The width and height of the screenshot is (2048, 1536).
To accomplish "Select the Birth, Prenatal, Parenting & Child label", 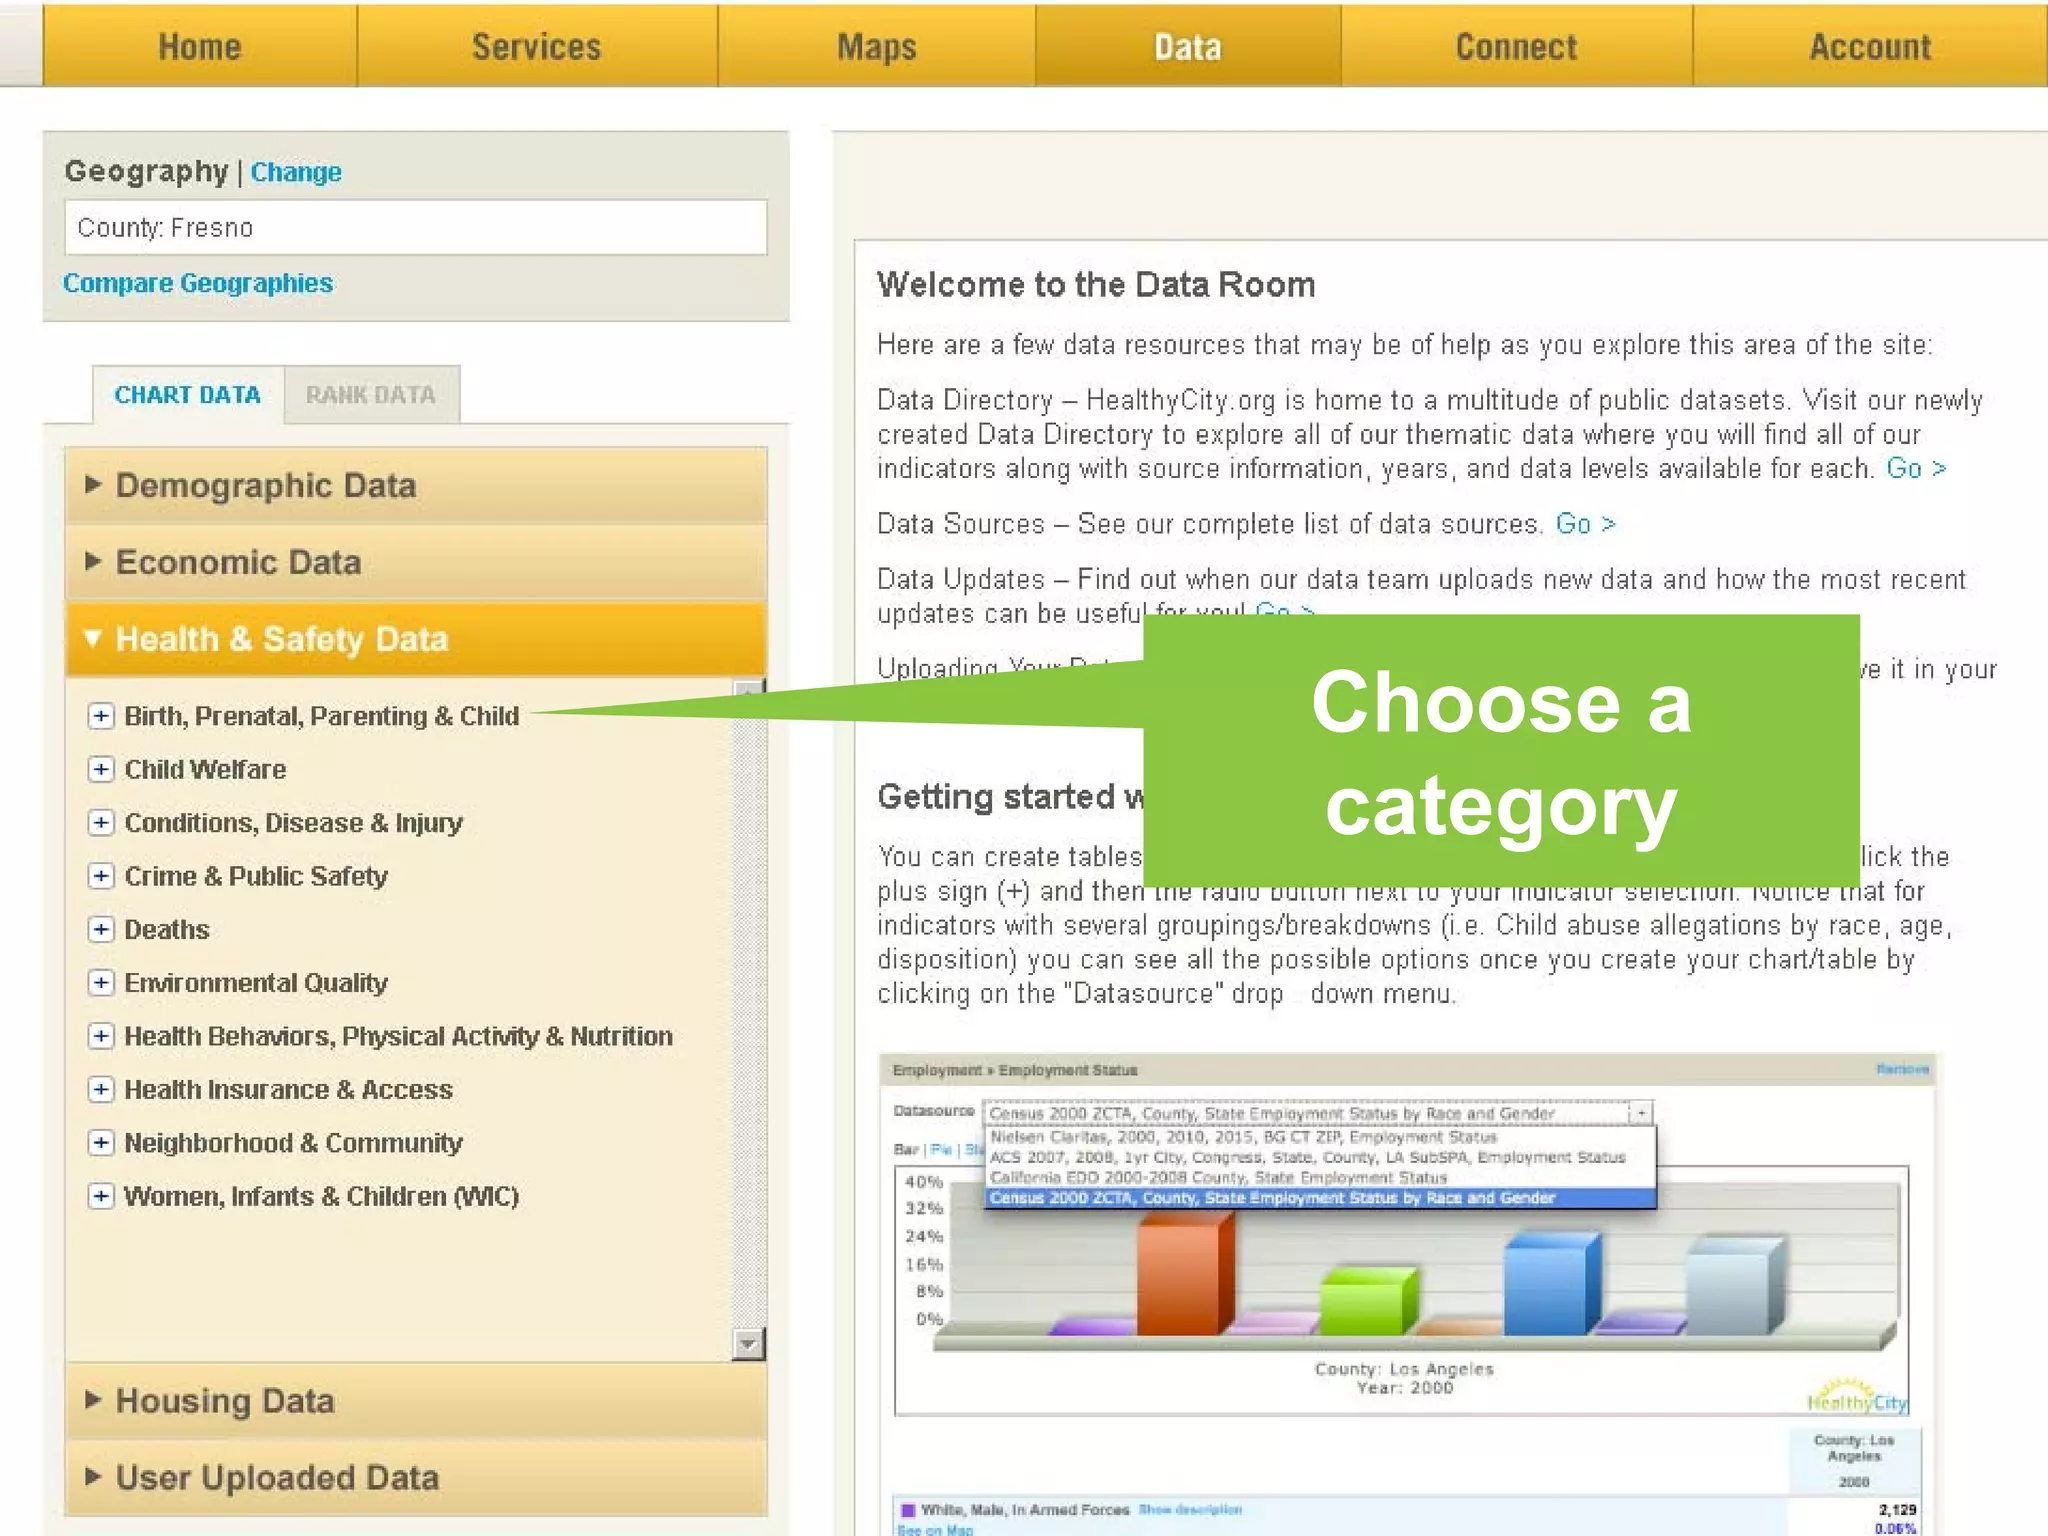I will click(322, 716).
